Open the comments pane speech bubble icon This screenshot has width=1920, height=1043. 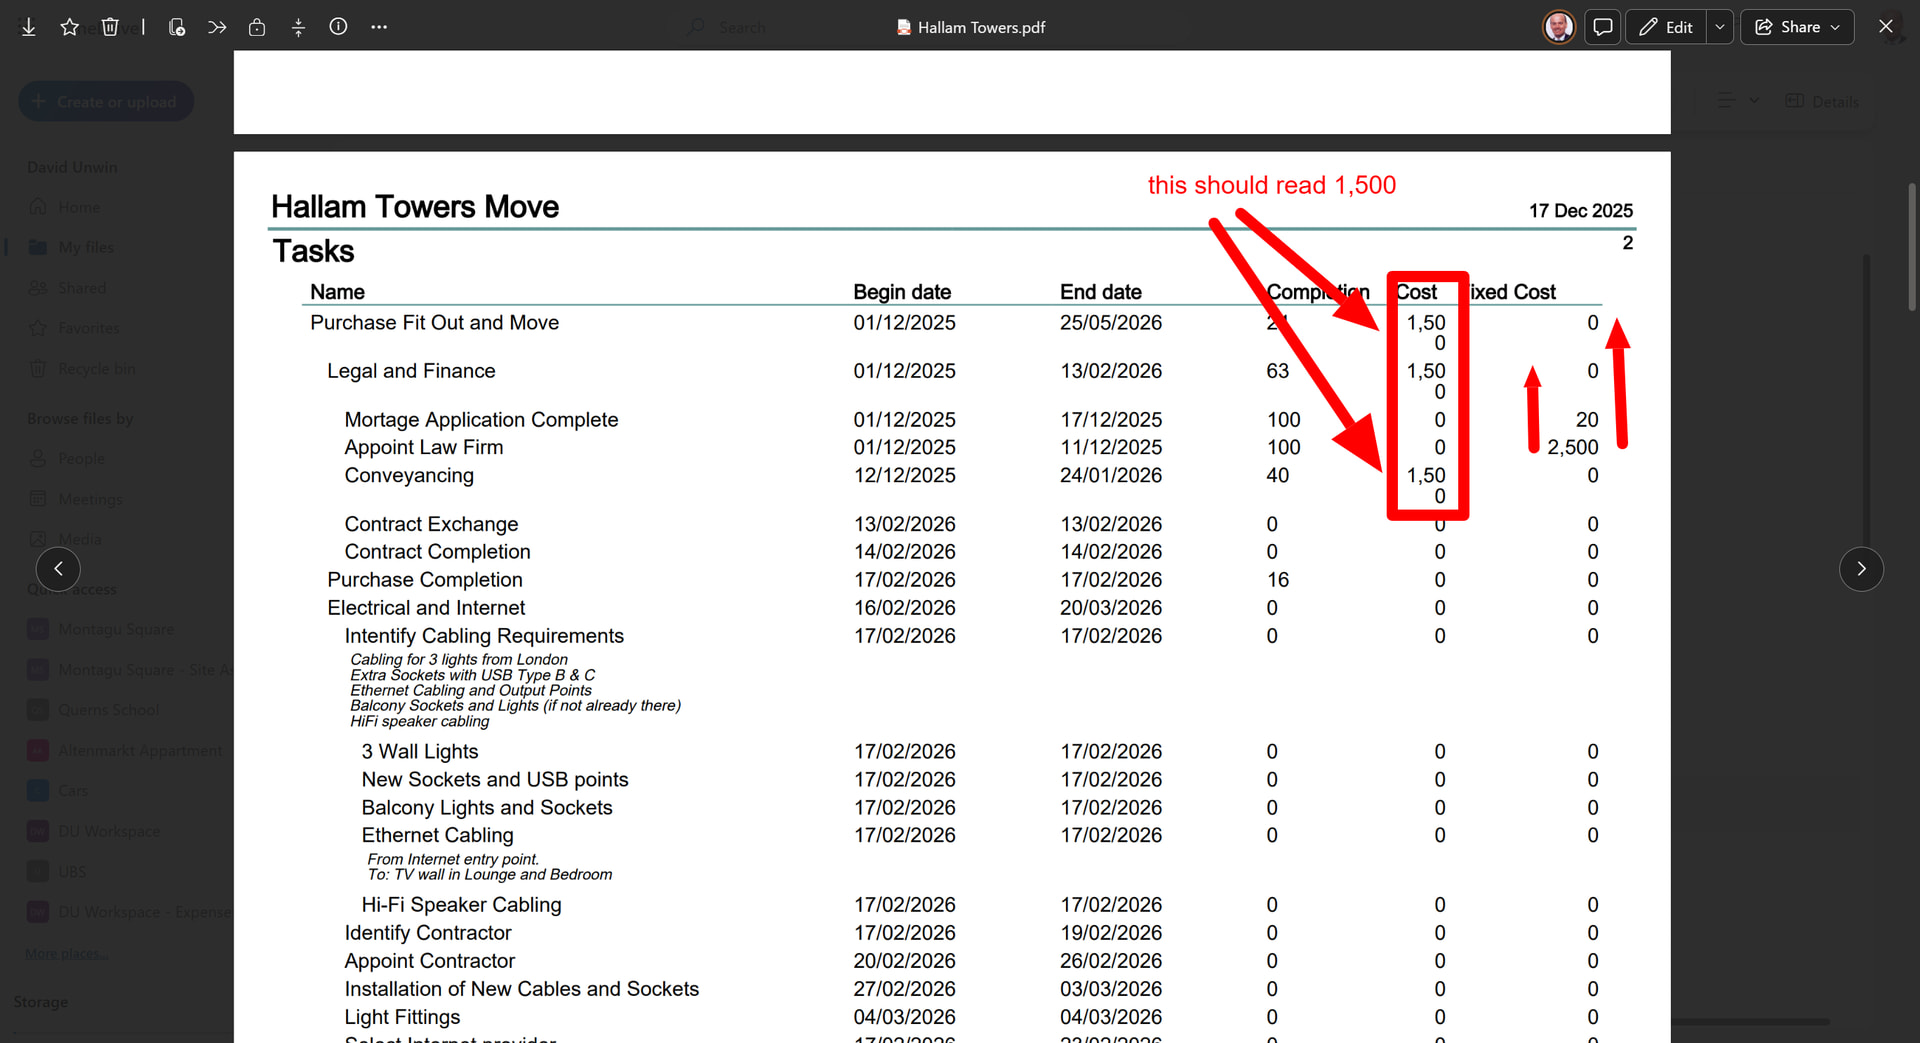(x=1602, y=27)
